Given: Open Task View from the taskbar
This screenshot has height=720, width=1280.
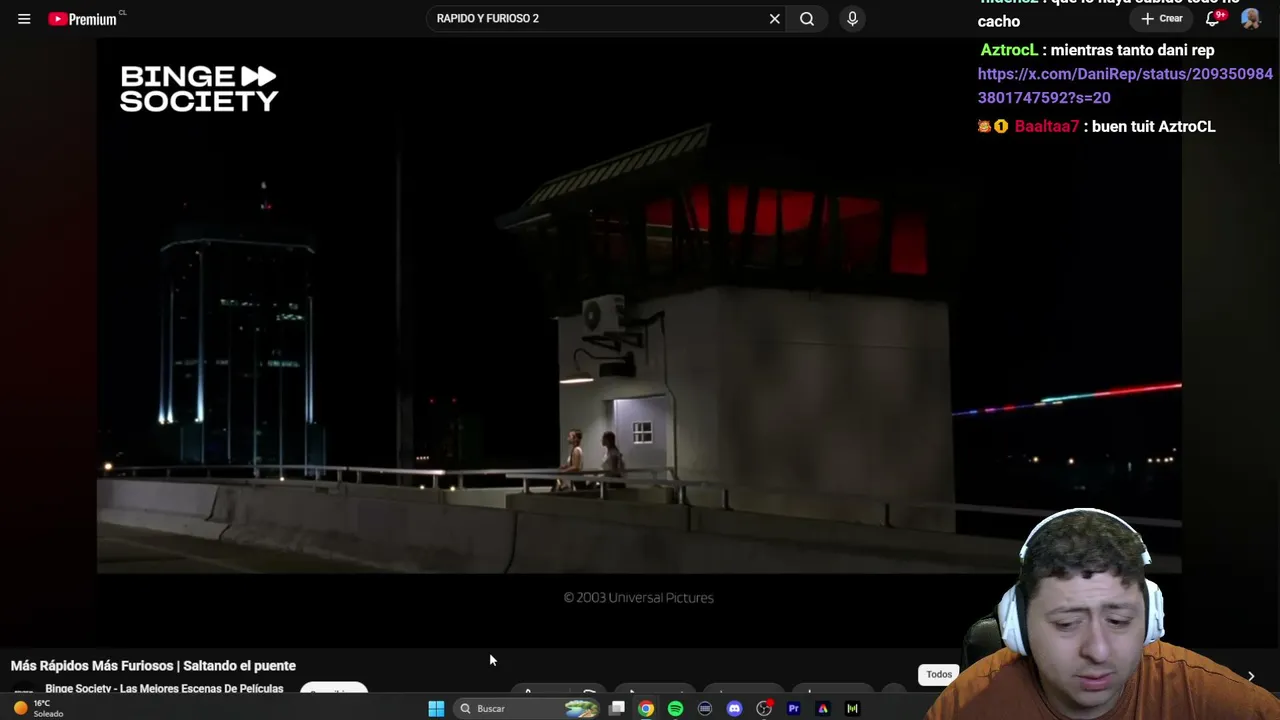Looking at the screenshot, I should (x=617, y=708).
